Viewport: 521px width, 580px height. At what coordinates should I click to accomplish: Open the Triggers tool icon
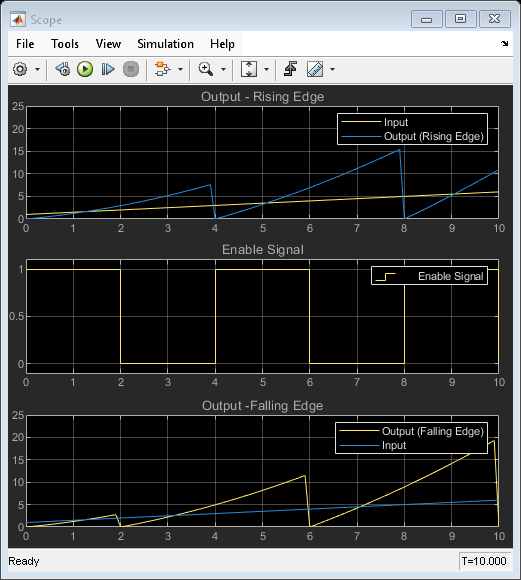point(290,69)
